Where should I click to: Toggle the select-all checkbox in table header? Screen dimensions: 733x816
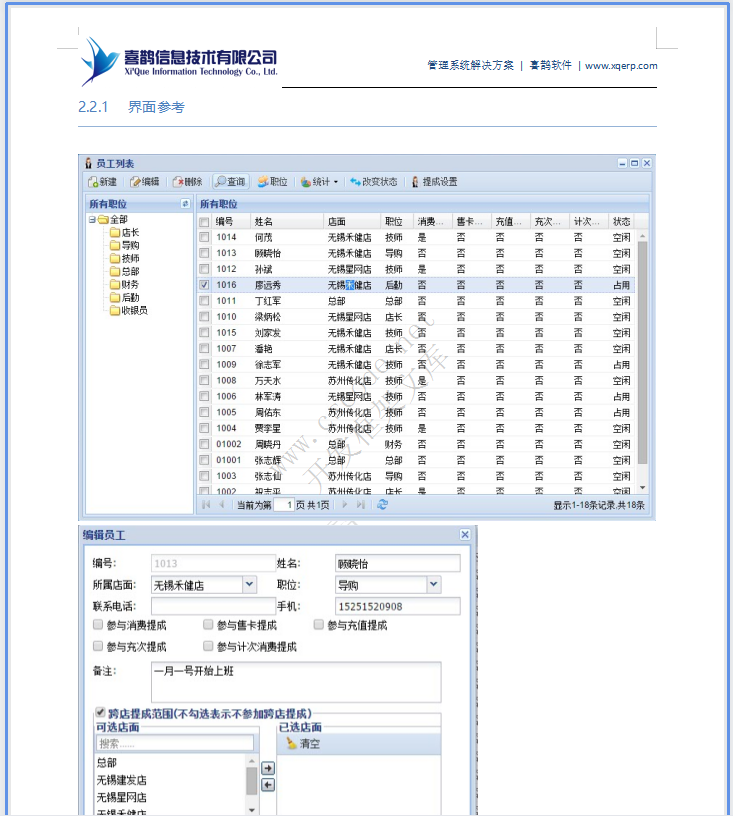coord(204,222)
